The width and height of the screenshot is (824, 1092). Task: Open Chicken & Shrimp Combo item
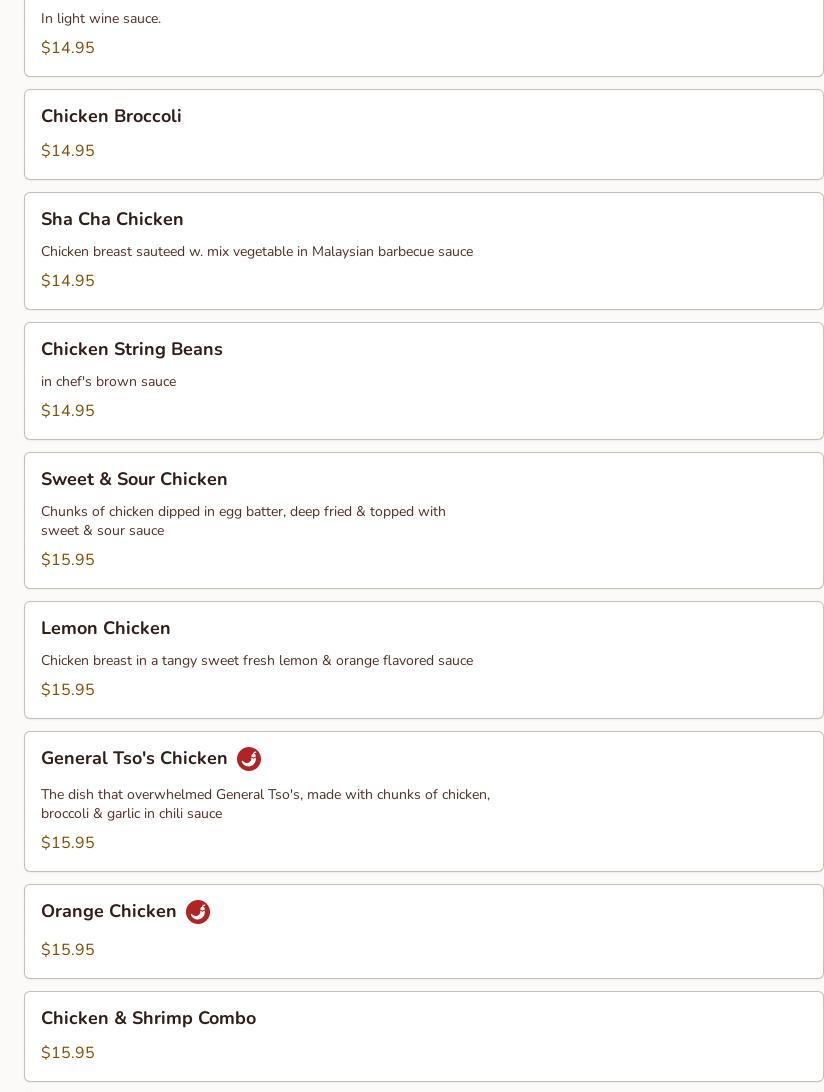pyautogui.click(x=148, y=1018)
